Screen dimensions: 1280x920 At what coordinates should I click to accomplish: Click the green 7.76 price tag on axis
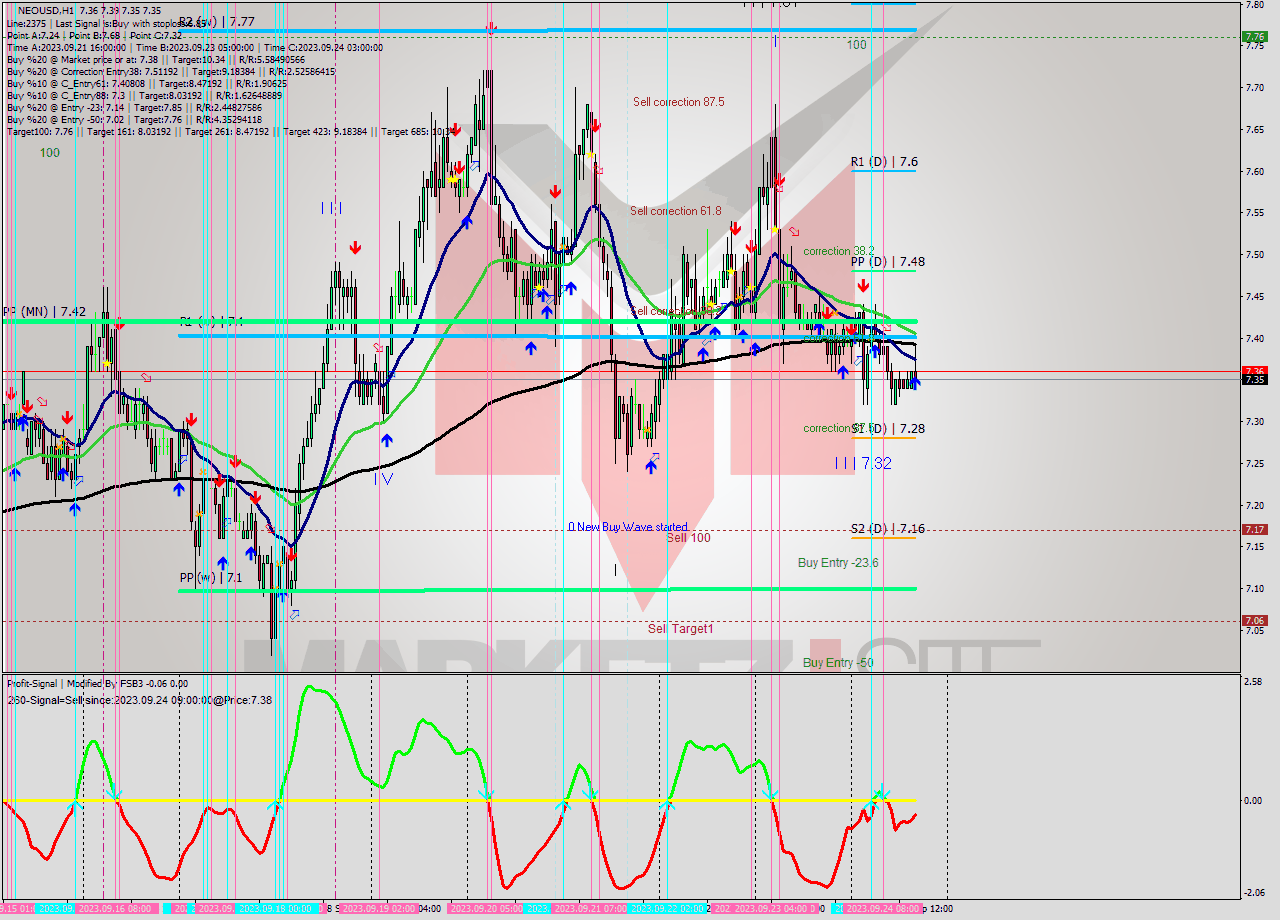1254,37
